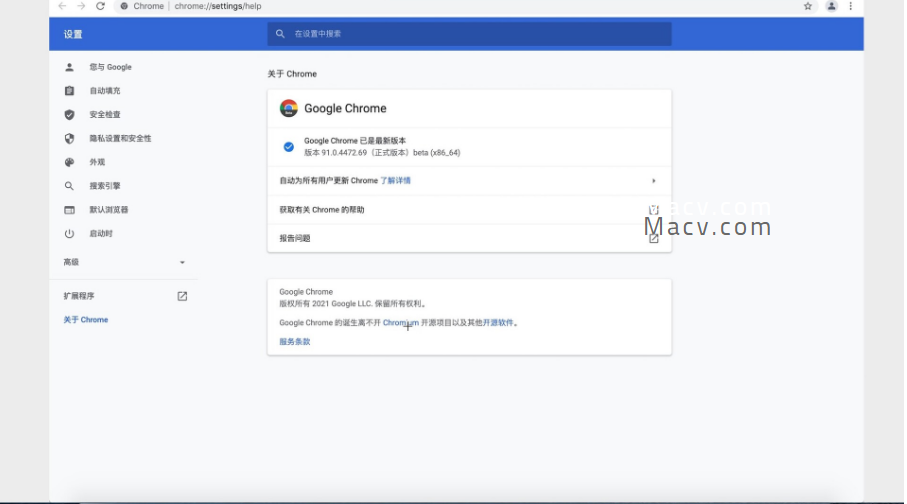907x504 pixels.
Task: Open the profile avatar menu
Action: [831, 6]
